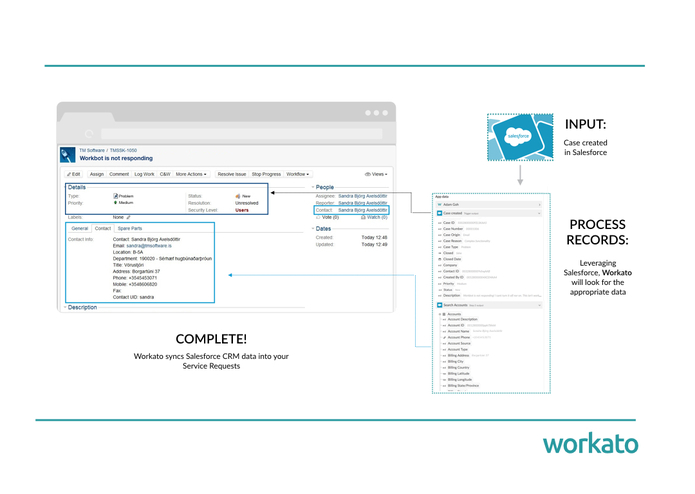Viewport: 695px width, 494px height.
Task: Click the Users security level value
Action: 242,210
